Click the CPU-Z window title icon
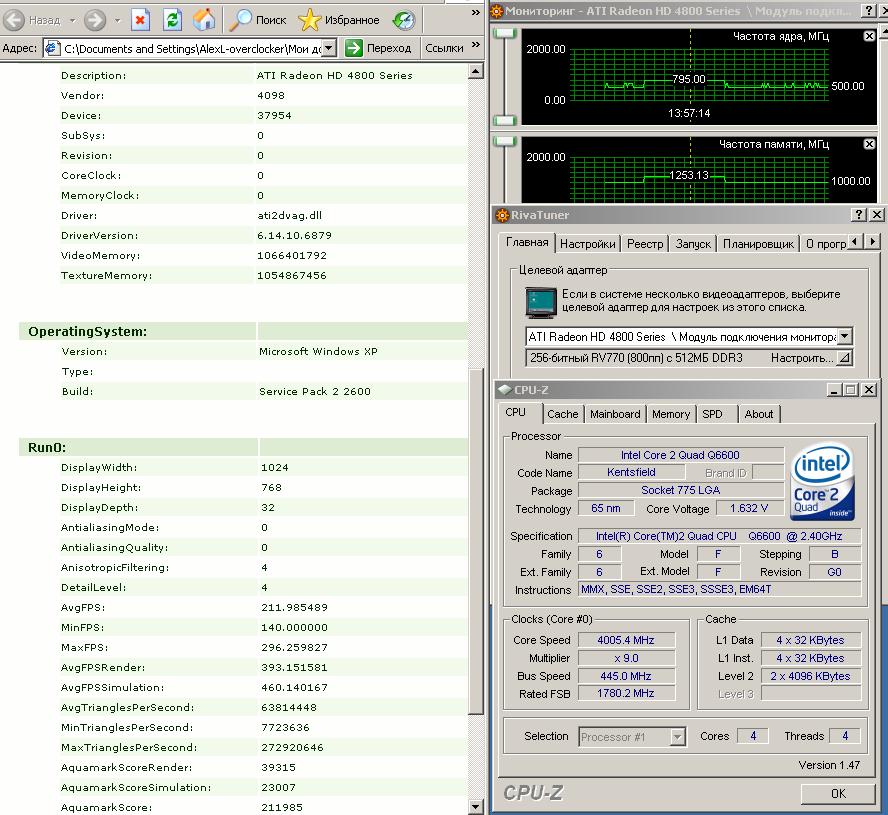 coord(505,390)
